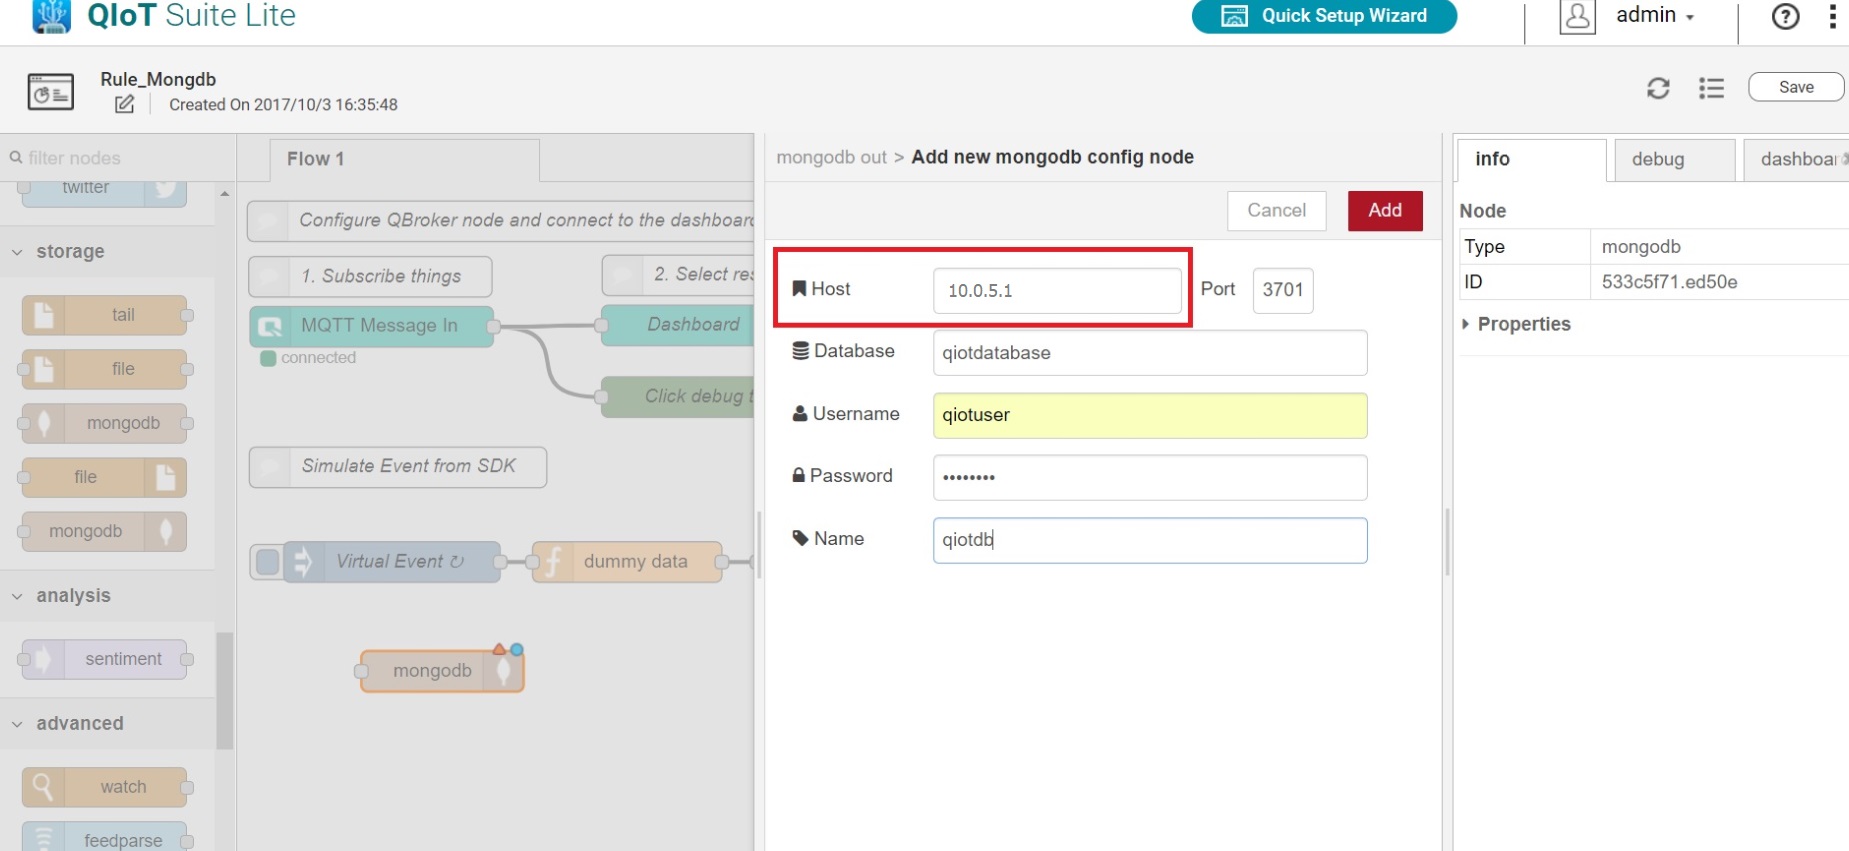Edit the Rule_Mongodb name with pencil icon
Image resolution: width=1849 pixels, height=851 pixels.
click(125, 104)
